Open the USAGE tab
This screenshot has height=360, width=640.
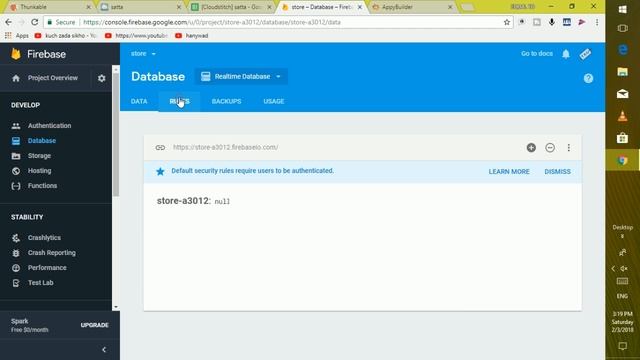(x=273, y=101)
